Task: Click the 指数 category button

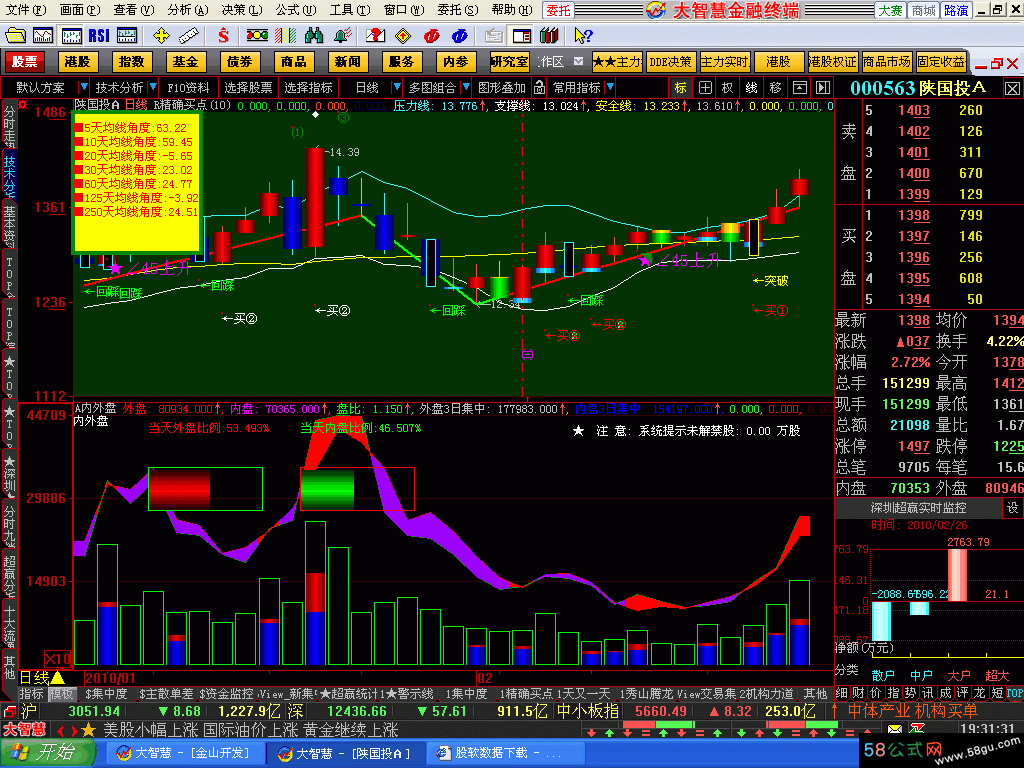Action: pos(131,61)
